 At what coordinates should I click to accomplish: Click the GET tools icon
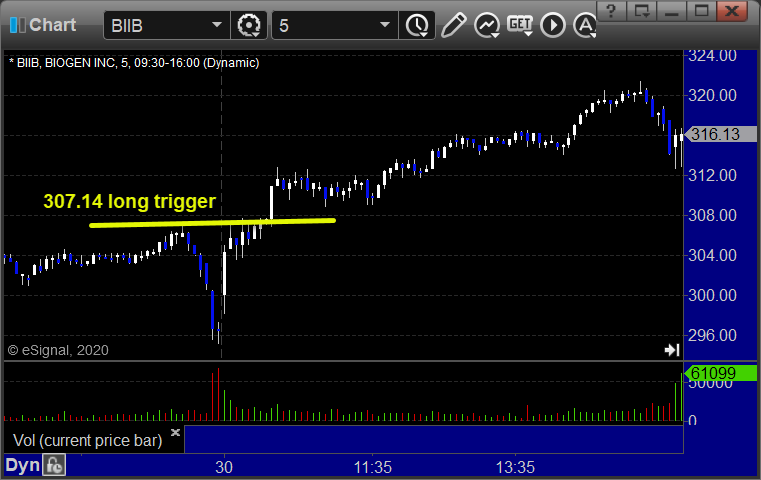click(x=520, y=25)
